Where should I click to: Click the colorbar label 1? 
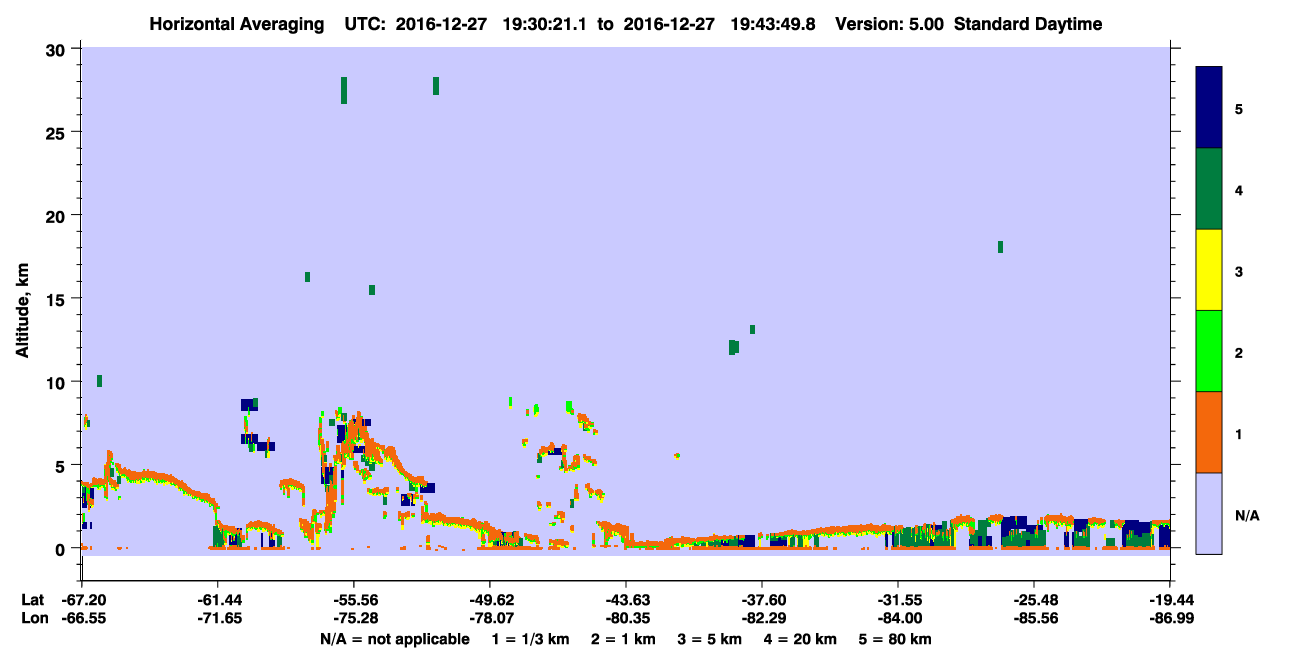pyautogui.click(x=1239, y=433)
